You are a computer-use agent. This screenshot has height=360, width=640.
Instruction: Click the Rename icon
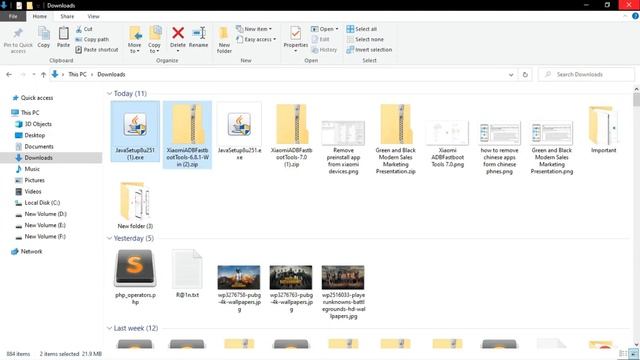199,33
